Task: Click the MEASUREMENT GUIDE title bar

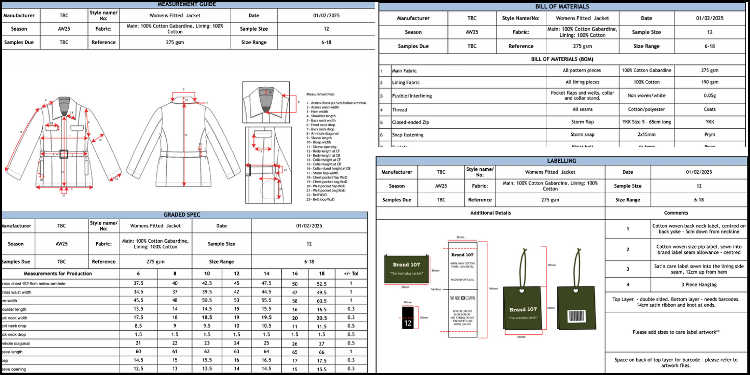Action: point(187,5)
